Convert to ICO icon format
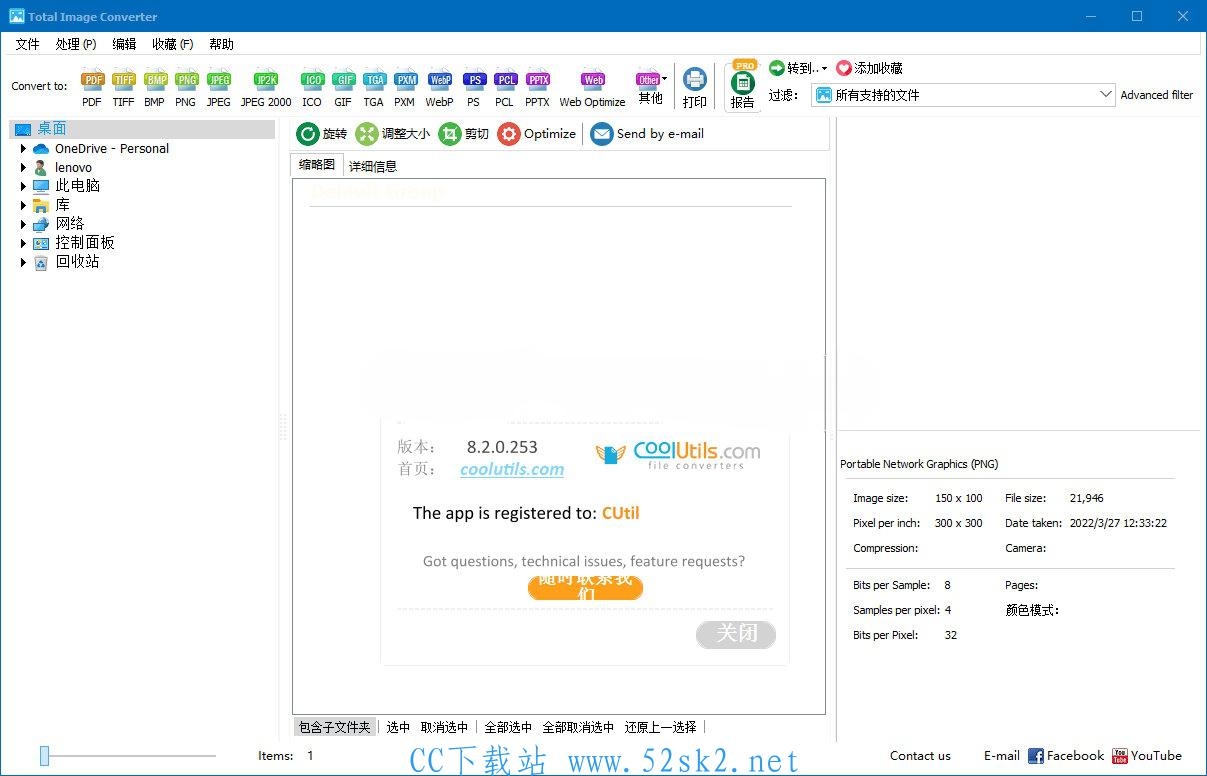 312,88
